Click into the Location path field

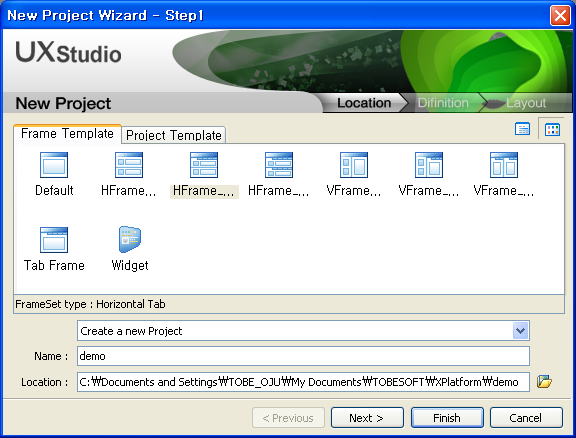pyautogui.click(x=303, y=382)
